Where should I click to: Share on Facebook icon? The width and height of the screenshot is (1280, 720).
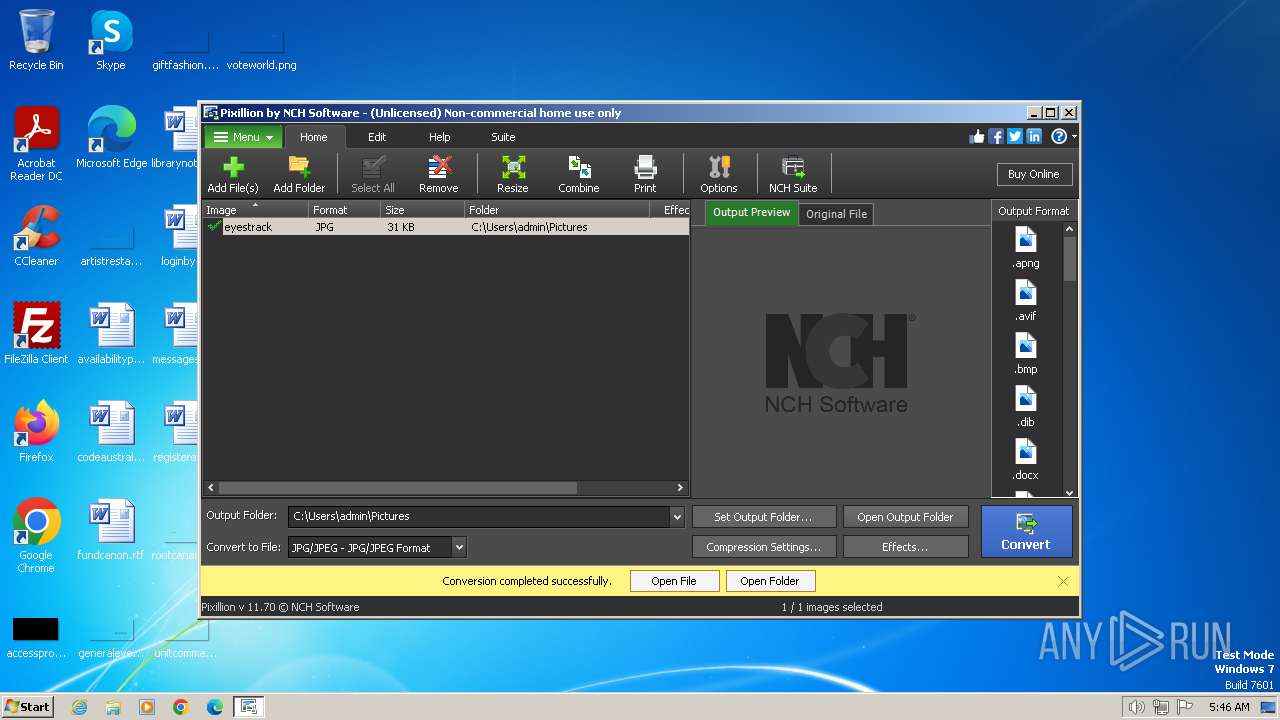tap(996, 137)
